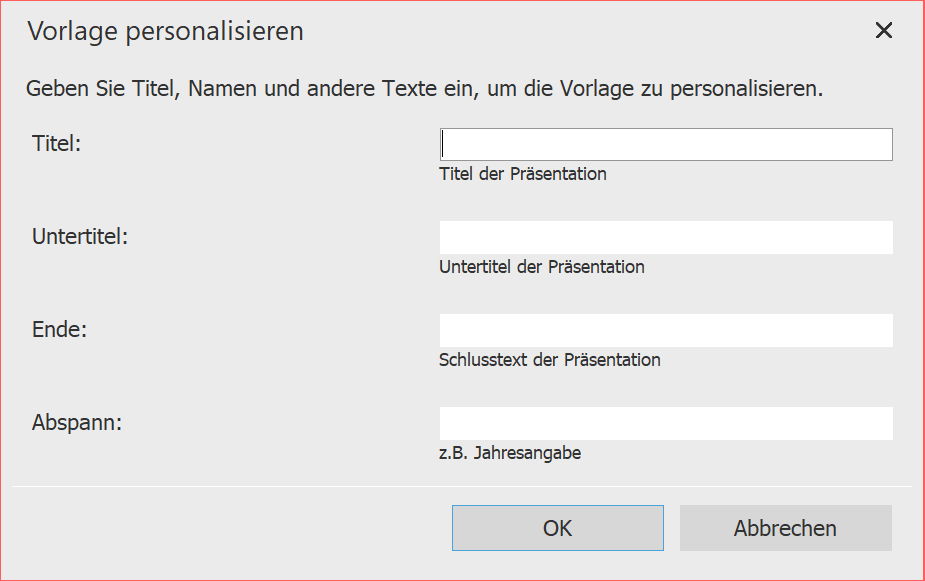This screenshot has height=581, width=925.
Task: Click the Titel: label
Action: coord(56,143)
